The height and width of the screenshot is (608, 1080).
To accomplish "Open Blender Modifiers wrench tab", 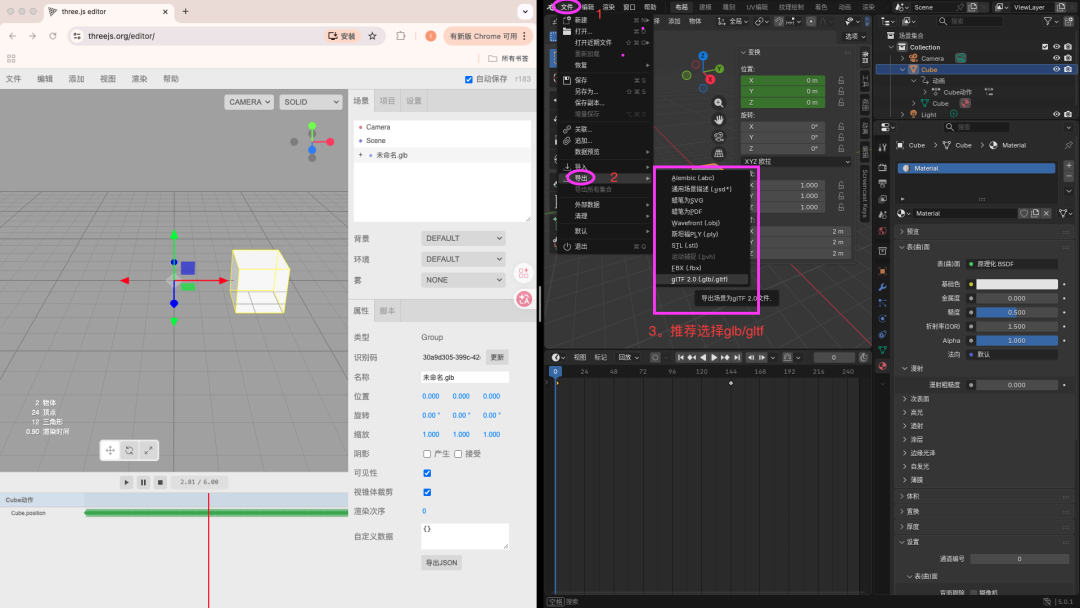I will click(882, 287).
